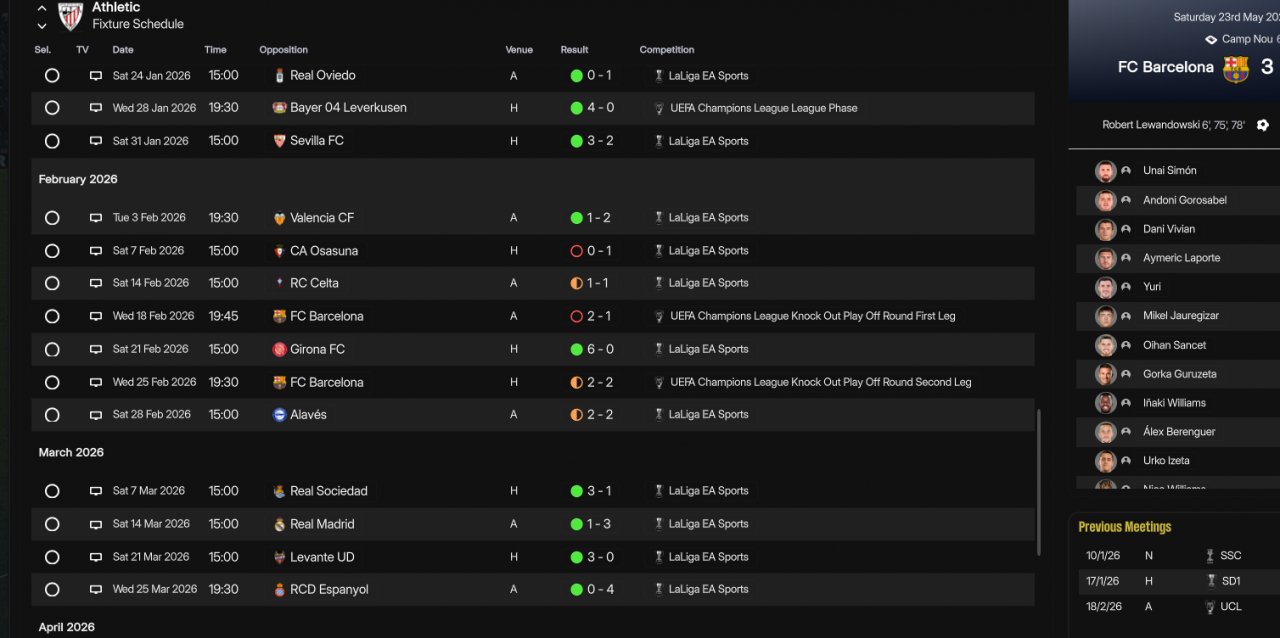Open the RCD Espanyol opposition link
1280x638 pixels.
pos(329,590)
